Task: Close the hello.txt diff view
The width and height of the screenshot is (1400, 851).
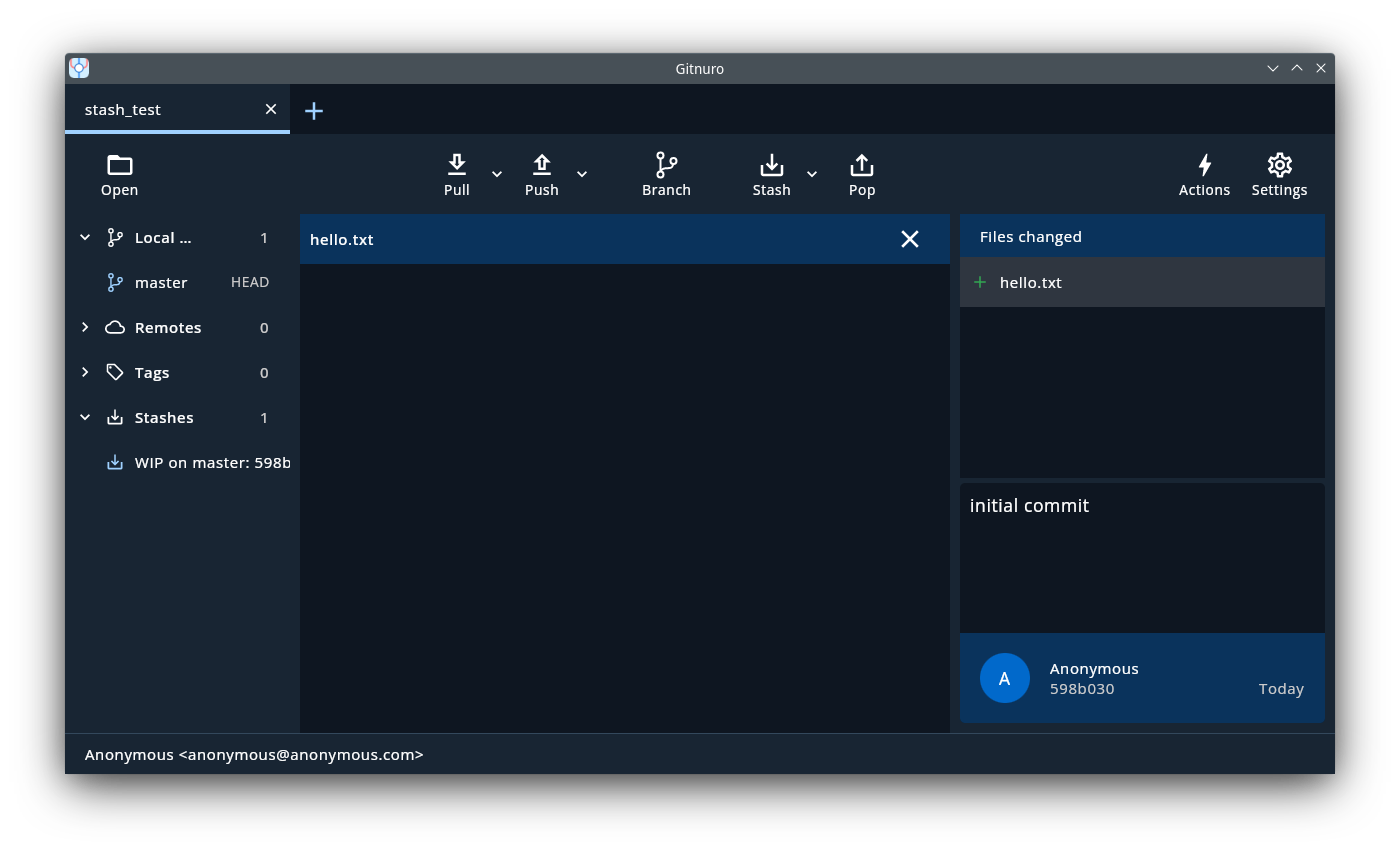Action: (x=909, y=239)
